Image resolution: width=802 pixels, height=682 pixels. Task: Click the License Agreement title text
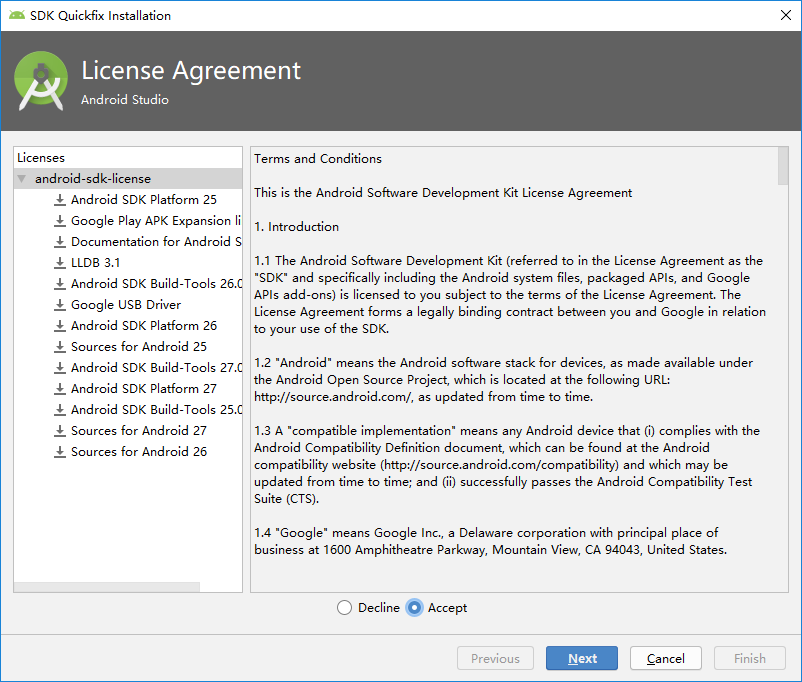pyautogui.click(x=191, y=71)
